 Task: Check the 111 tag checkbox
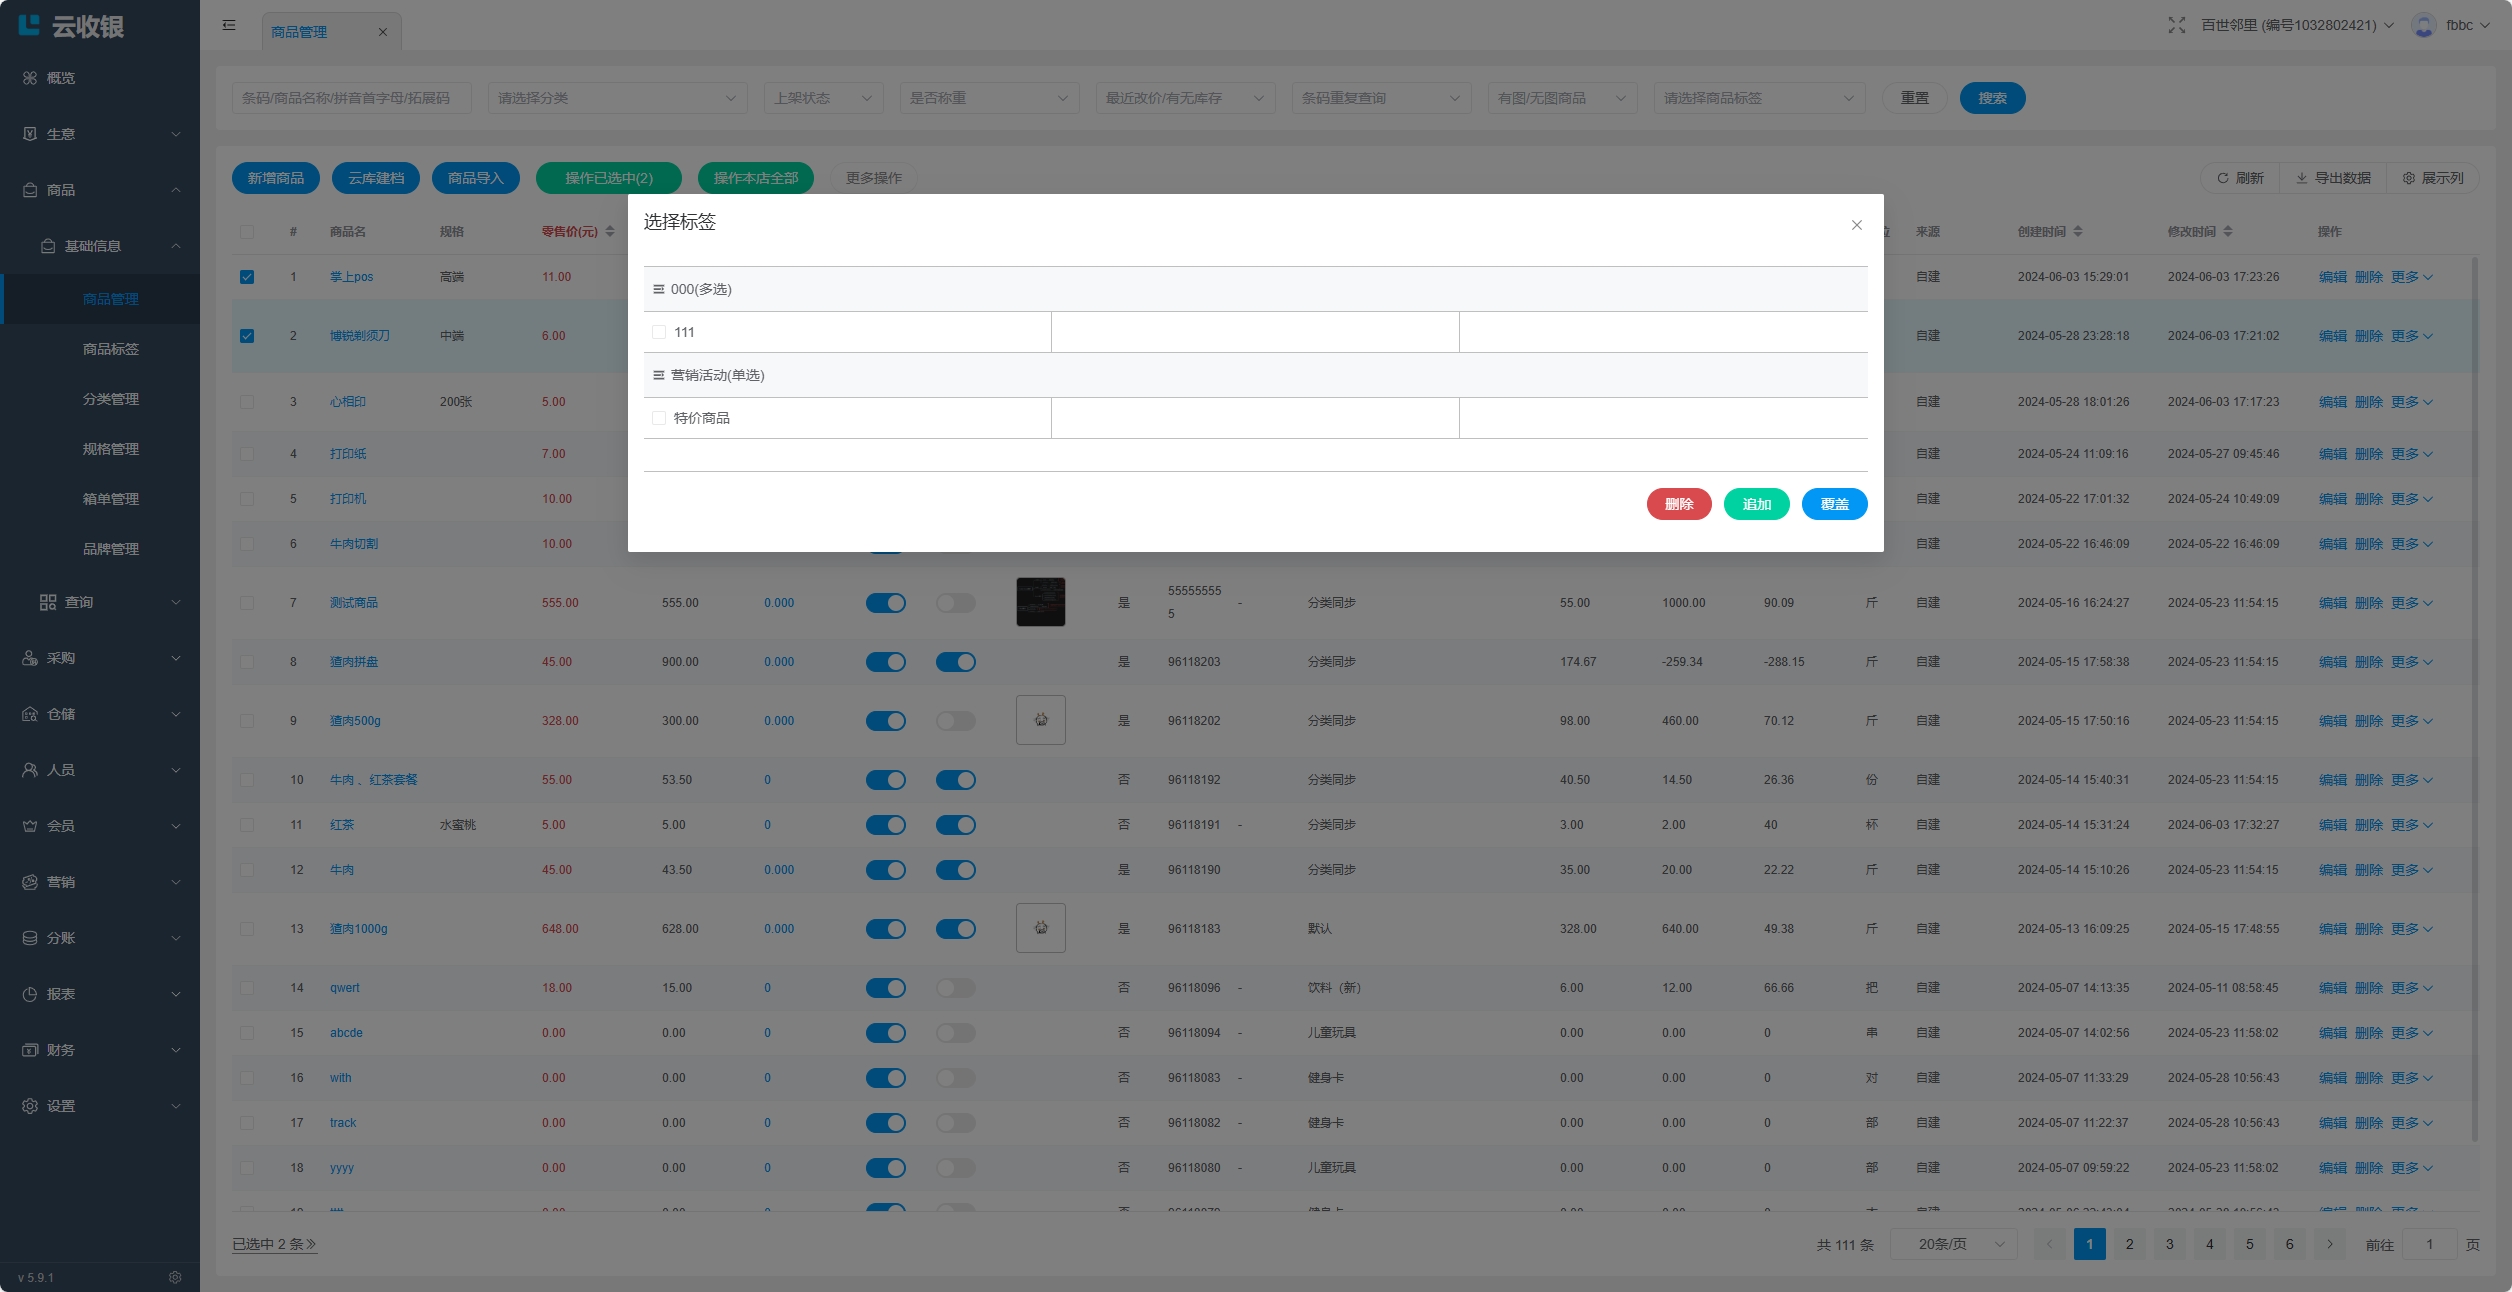pos(659,332)
